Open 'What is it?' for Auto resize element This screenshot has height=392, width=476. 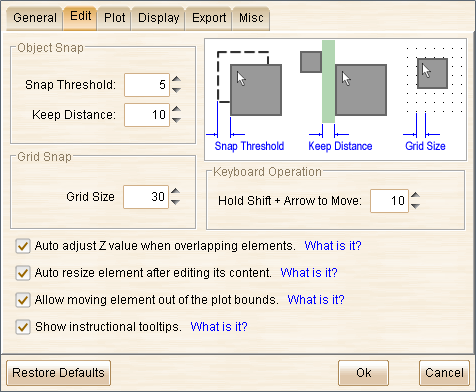(309, 273)
